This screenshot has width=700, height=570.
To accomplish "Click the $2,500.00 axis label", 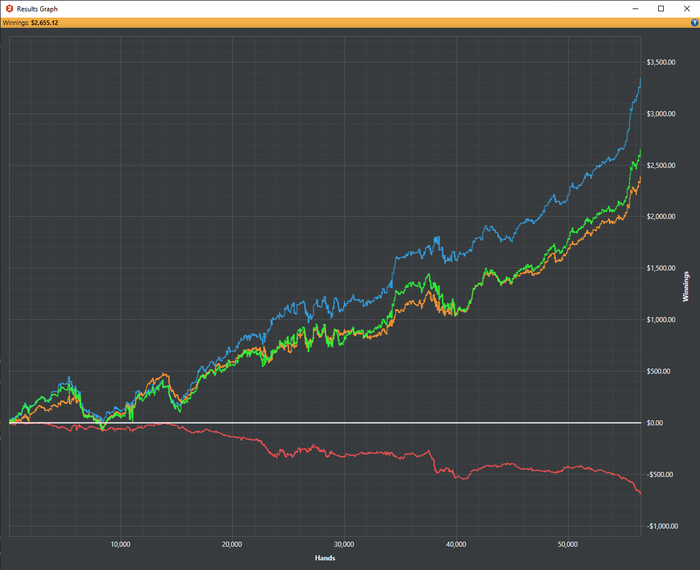I will [x=661, y=166].
